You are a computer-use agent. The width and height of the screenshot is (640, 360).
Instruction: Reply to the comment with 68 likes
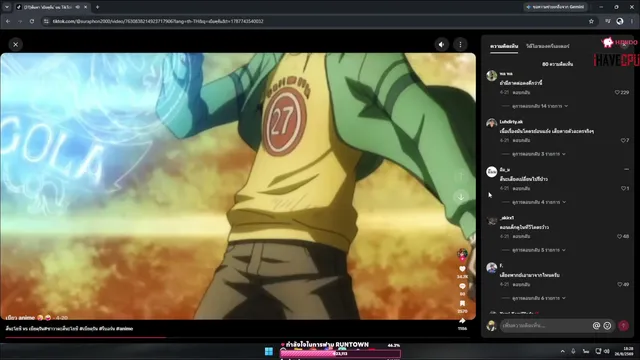(x=521, y=236)
